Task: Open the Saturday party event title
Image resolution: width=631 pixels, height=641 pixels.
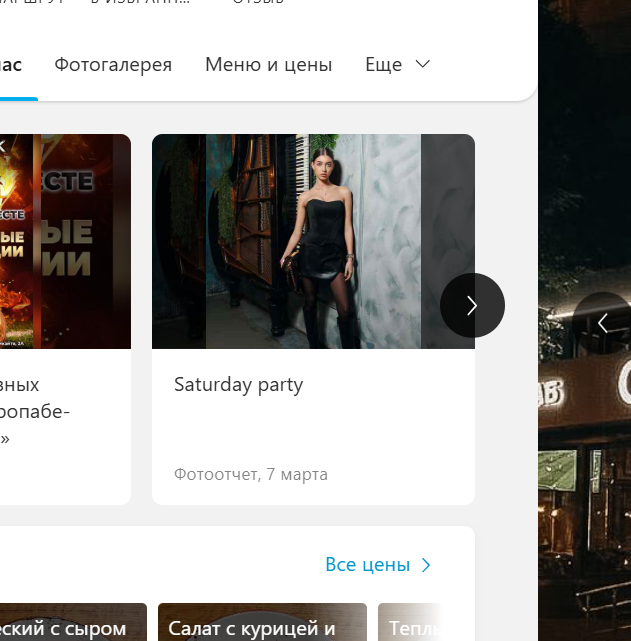Action: (x=239, y=385)
